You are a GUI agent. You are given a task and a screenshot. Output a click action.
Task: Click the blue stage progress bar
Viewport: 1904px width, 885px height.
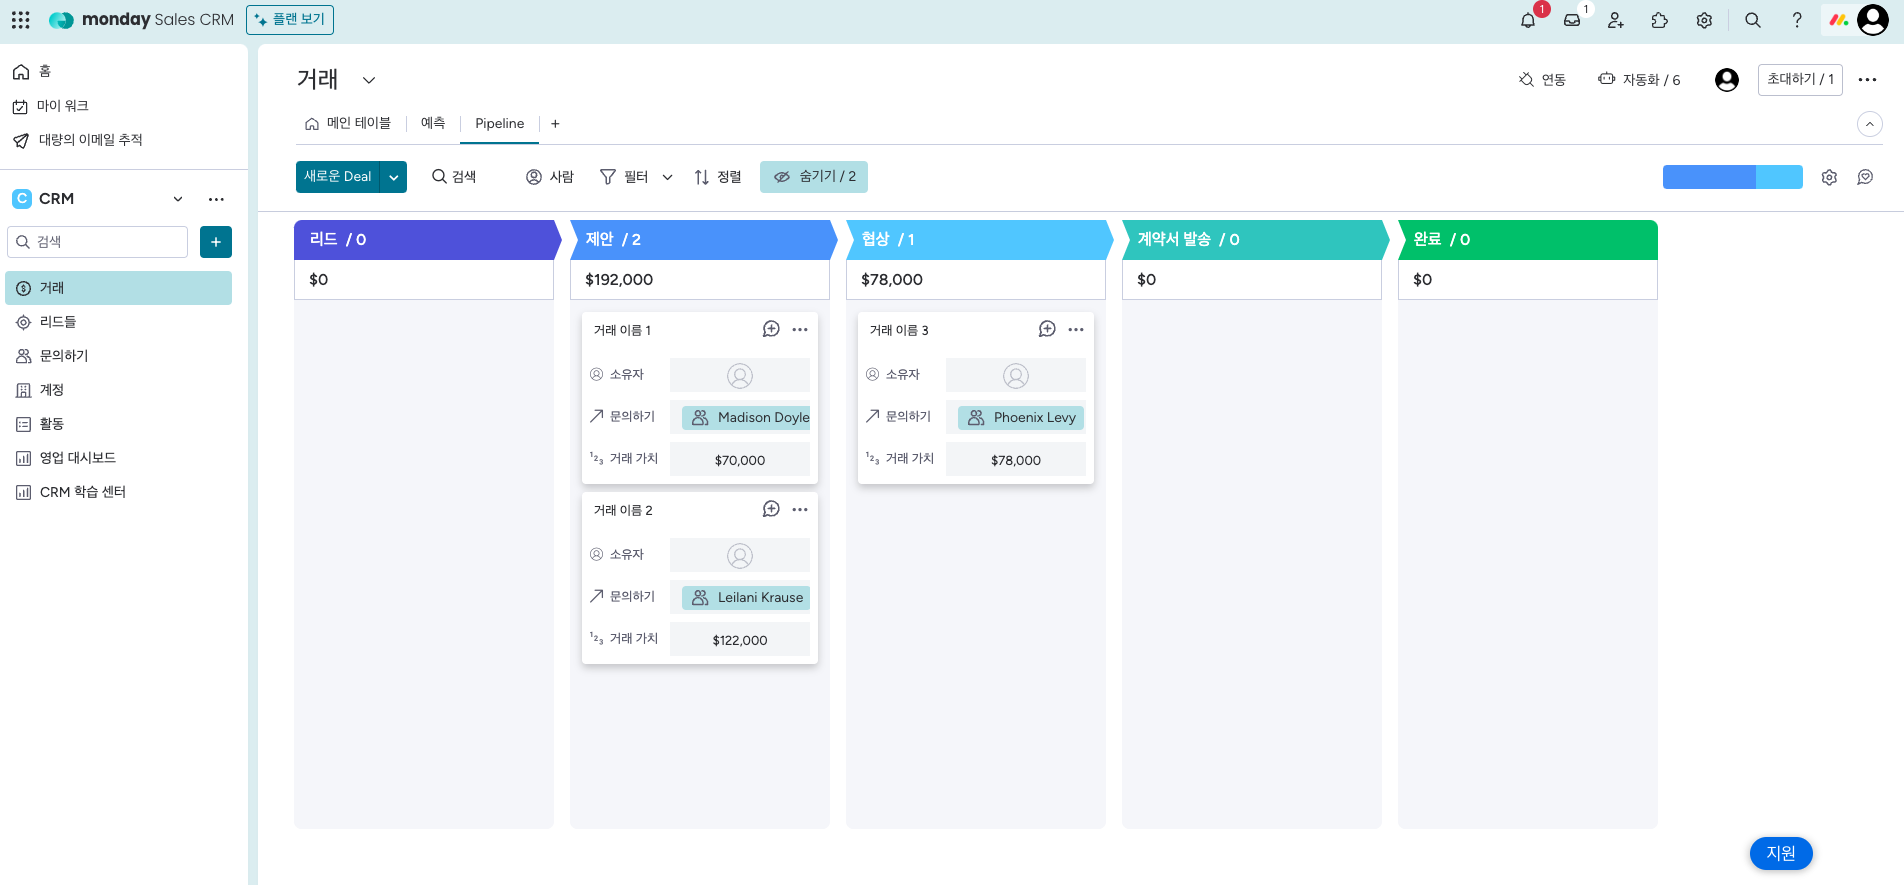[x=1731, y=177]
